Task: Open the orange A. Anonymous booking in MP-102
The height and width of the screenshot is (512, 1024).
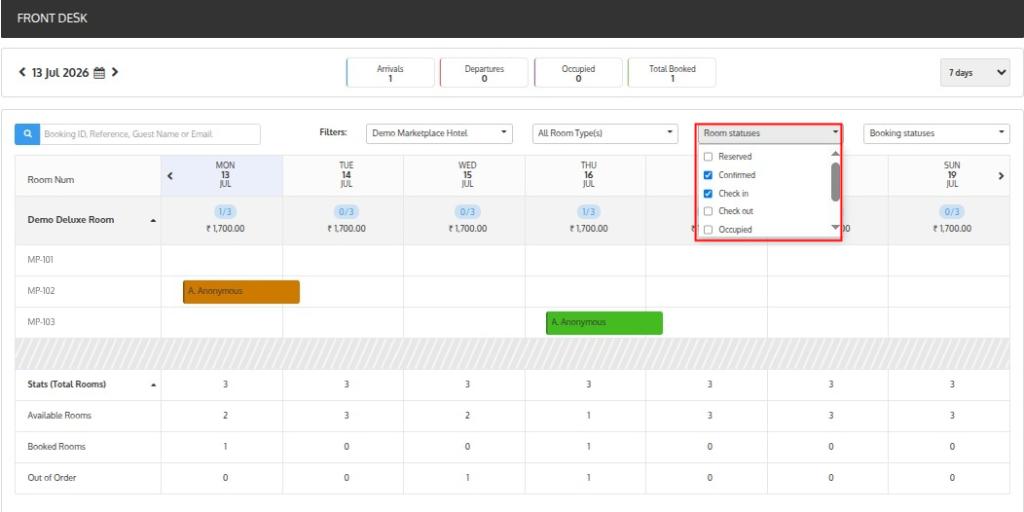Action: [x=241, y=292]
